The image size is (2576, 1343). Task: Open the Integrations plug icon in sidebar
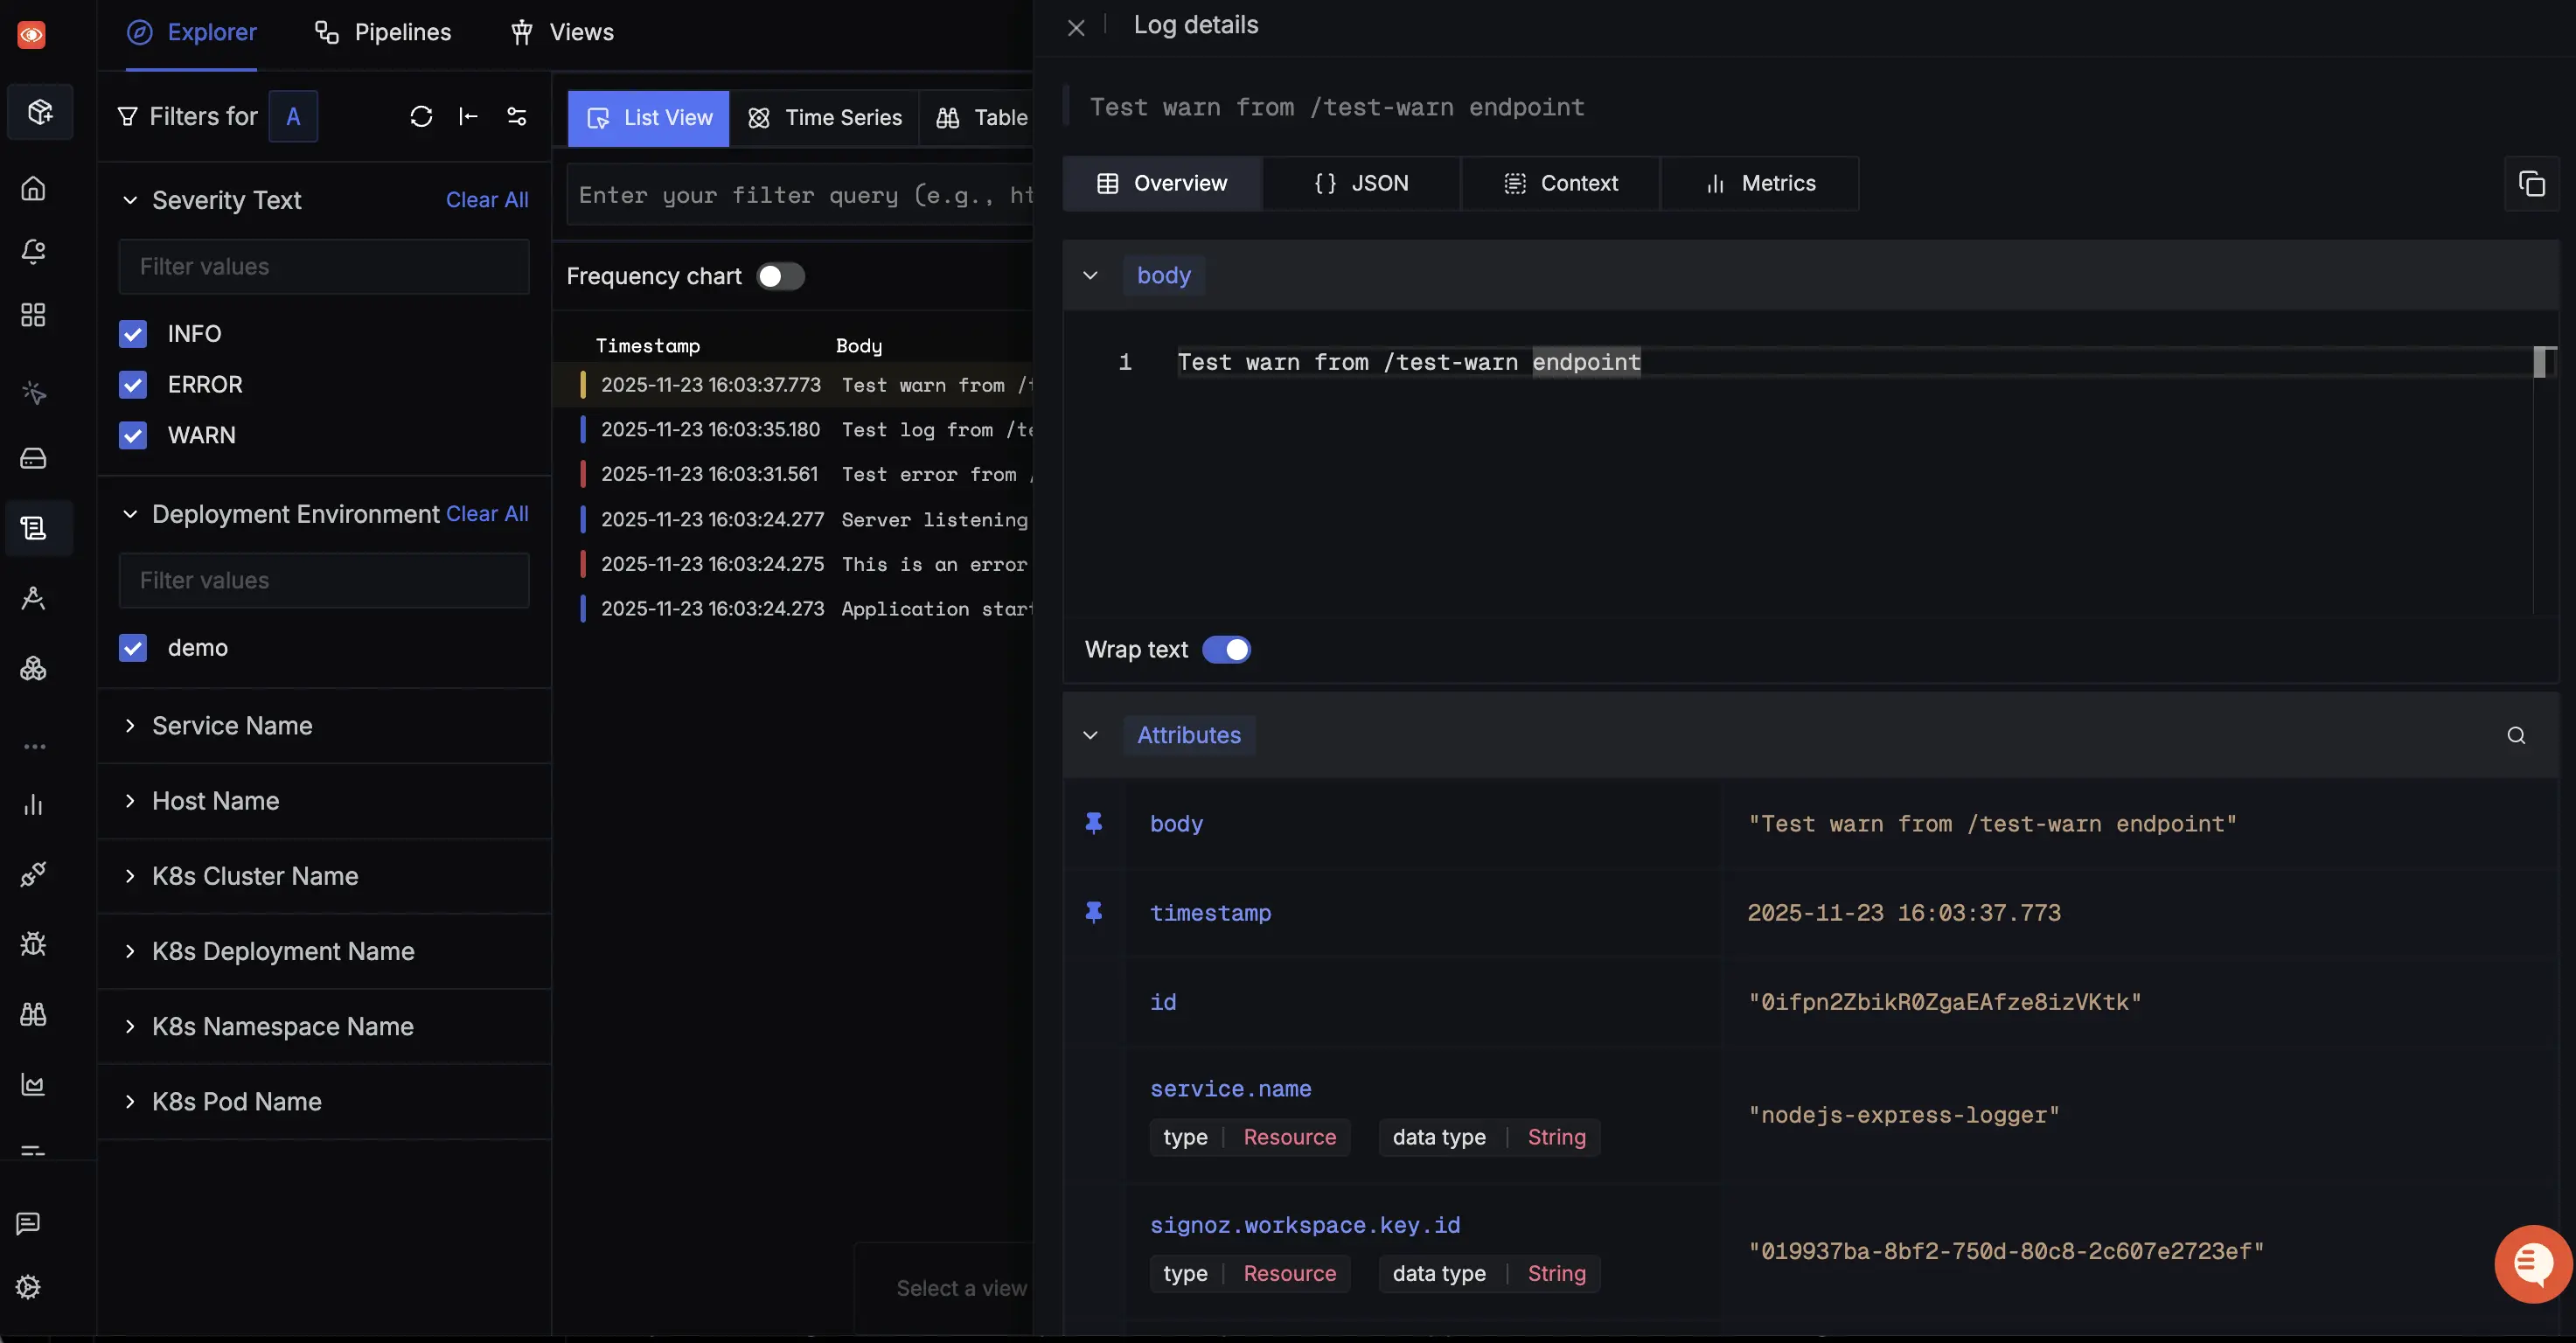(x=33, y=873)
